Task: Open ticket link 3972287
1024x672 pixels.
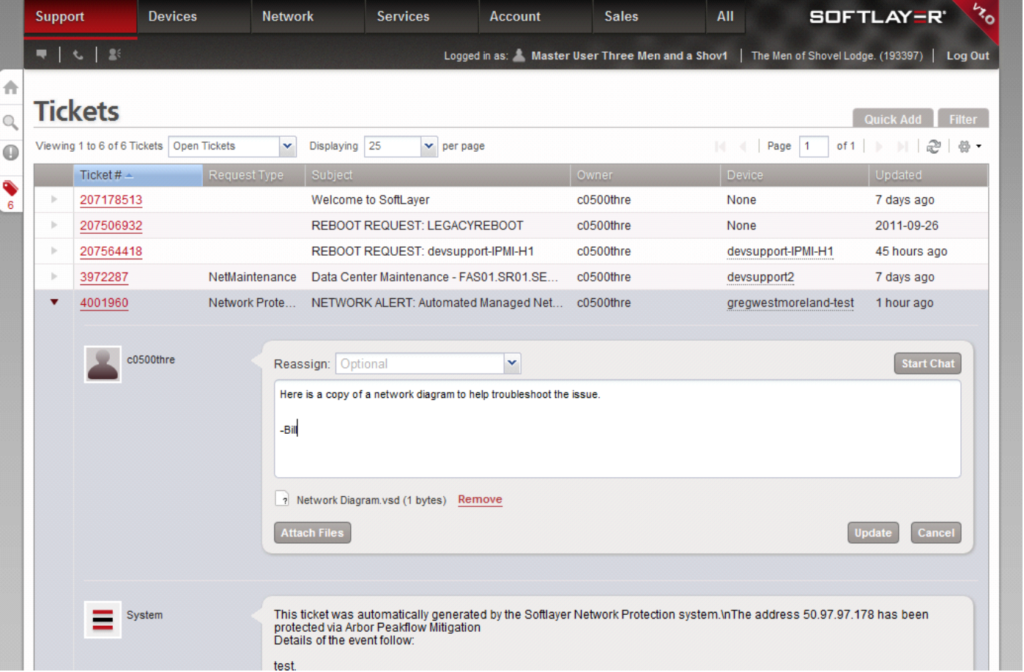Action: click(104, 277)
